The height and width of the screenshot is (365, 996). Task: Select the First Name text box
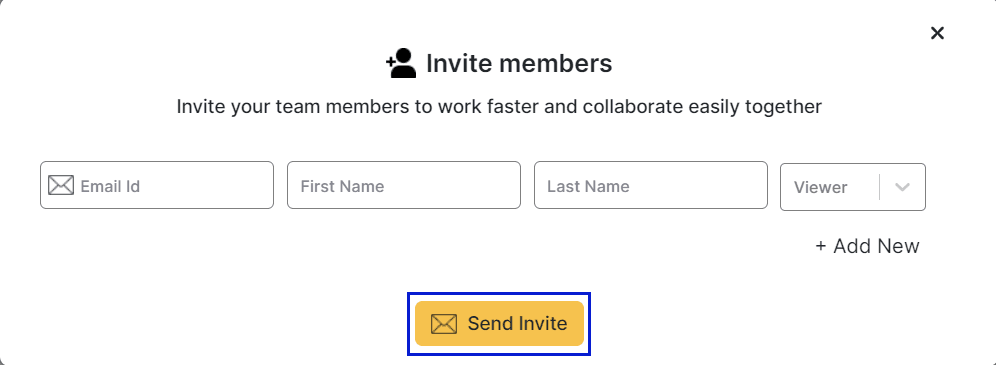404,185
